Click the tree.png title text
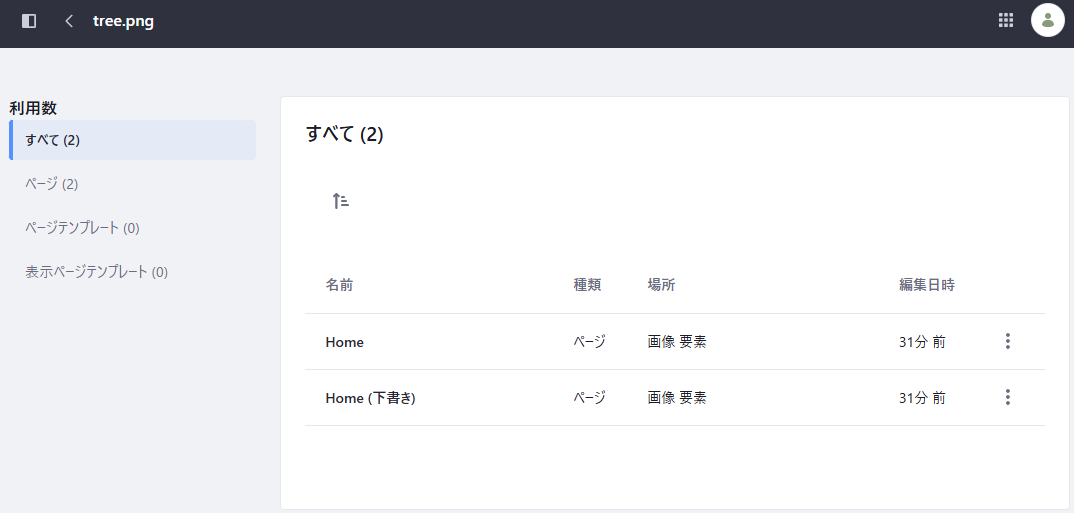1074x513 pixels. pos(123,21)
